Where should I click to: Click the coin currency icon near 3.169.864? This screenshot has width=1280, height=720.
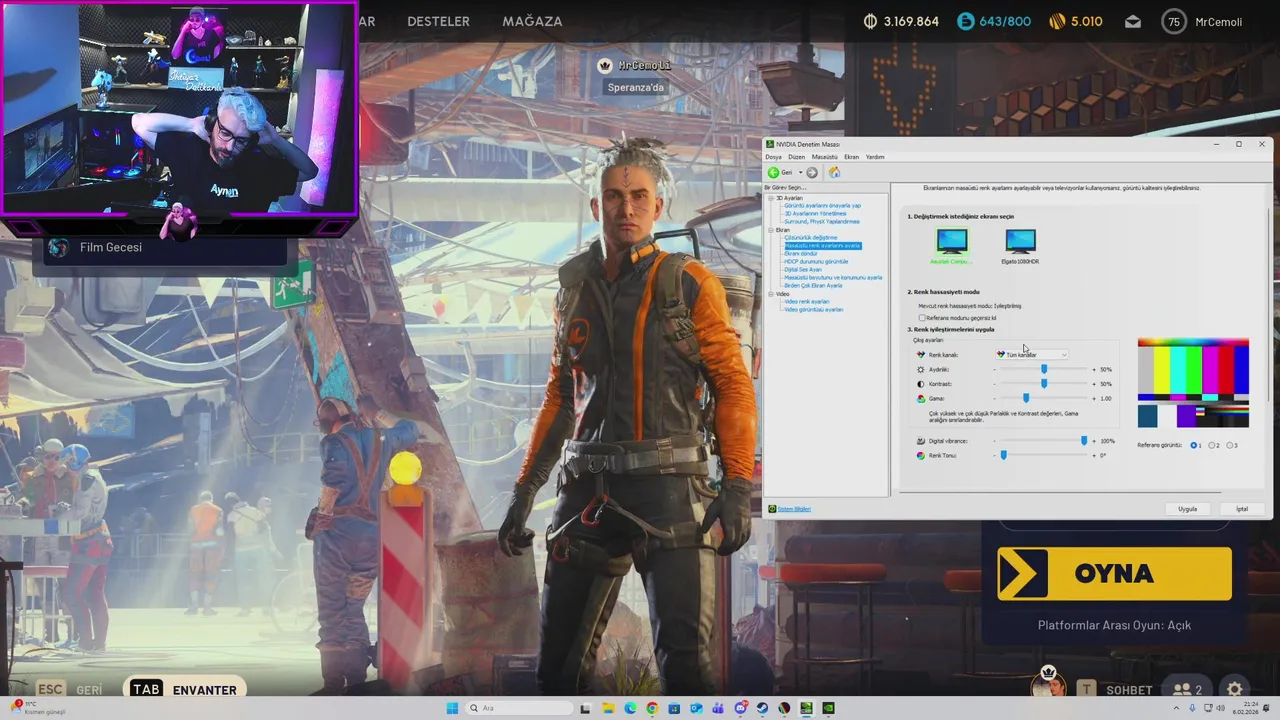871,21
